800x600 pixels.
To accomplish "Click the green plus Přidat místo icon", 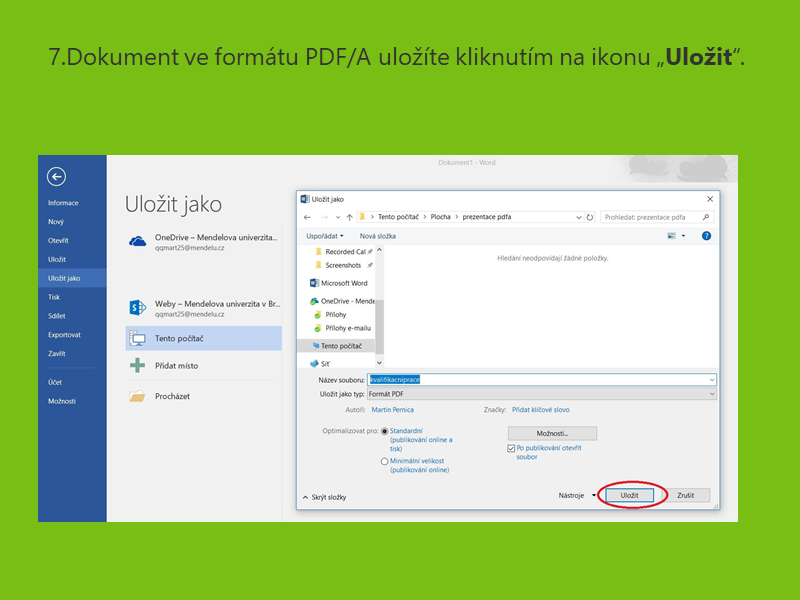I will pos(138,366).
